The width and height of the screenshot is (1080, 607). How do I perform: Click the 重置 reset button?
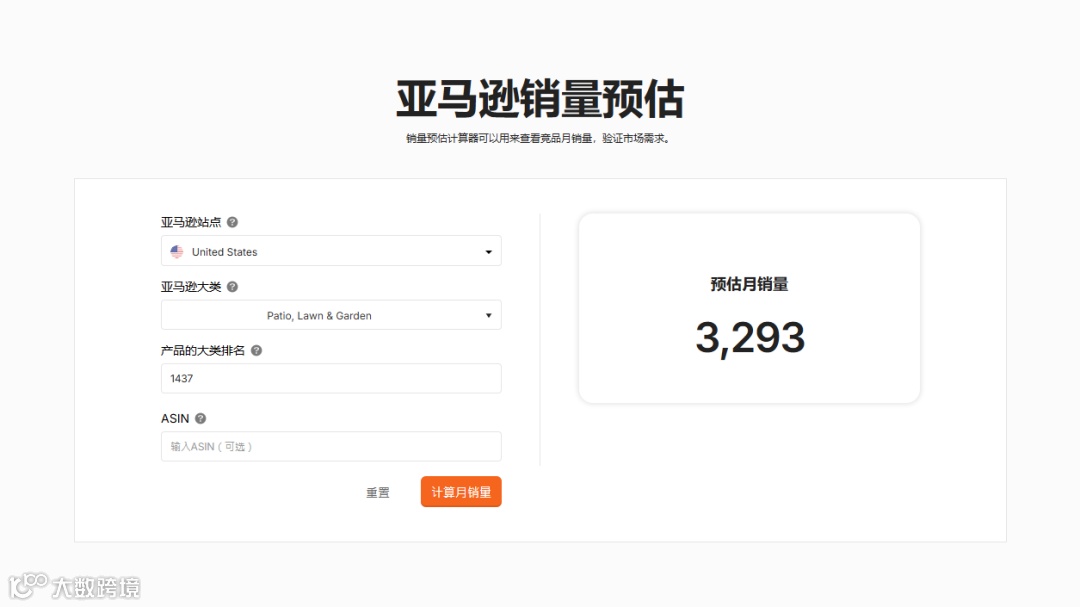click(x=377, y=492)
